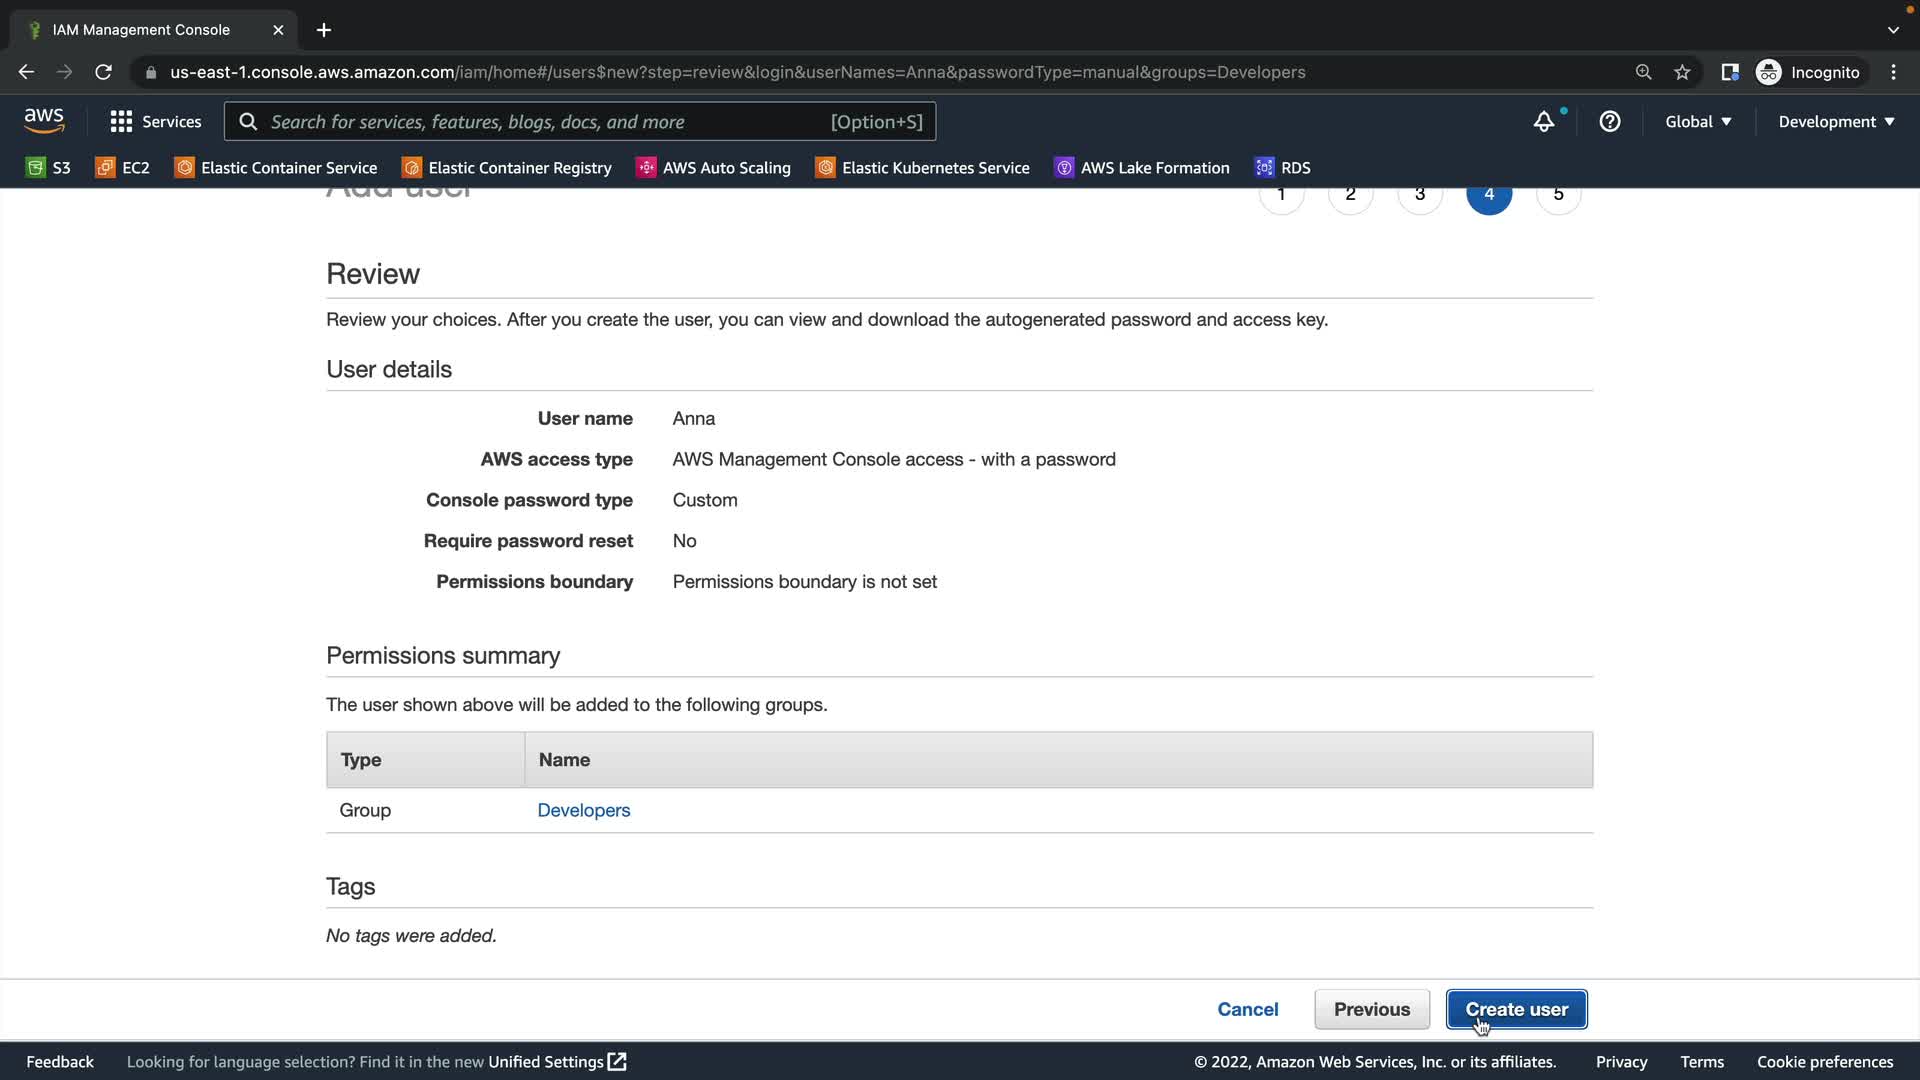Screen dimensions: 1920x1080
Task: Open the help question mark icon
Action: tap(1609, 121)
